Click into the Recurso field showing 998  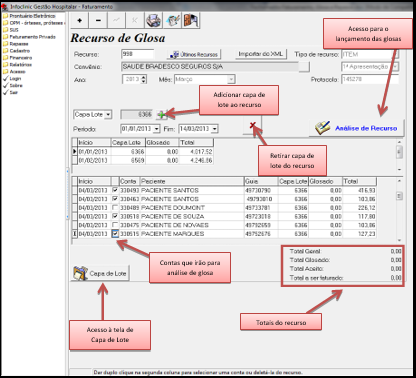click(138, 54)
